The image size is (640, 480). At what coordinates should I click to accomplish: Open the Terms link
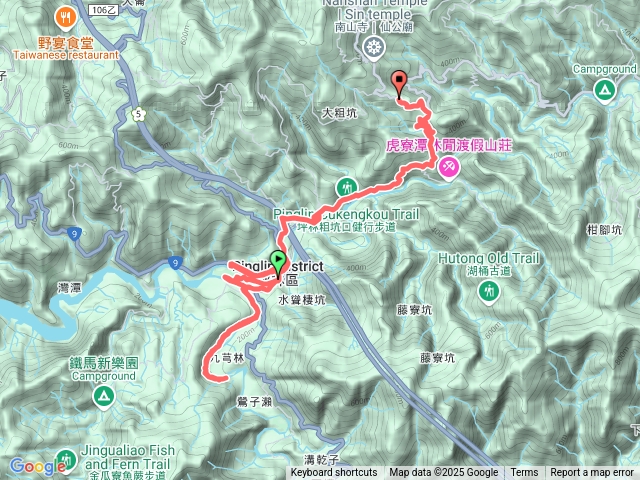point(524,473)
